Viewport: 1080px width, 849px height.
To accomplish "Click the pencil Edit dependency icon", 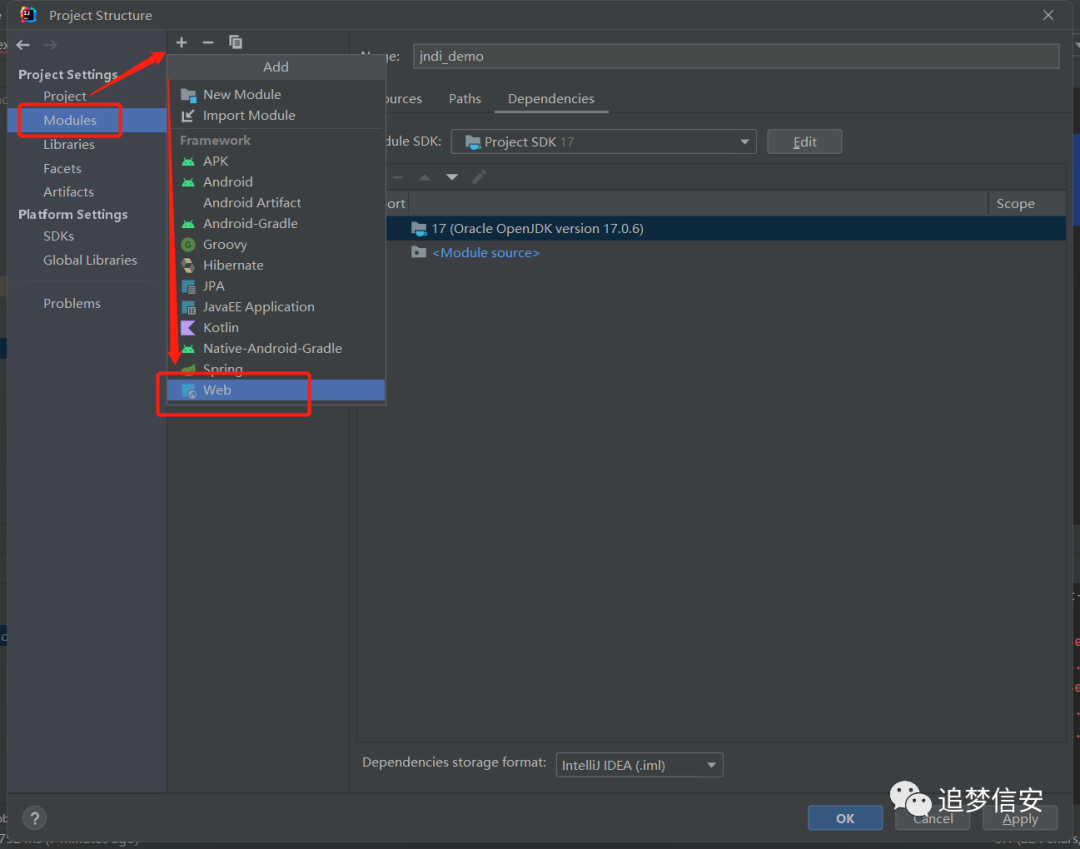I will pos(479,177).
